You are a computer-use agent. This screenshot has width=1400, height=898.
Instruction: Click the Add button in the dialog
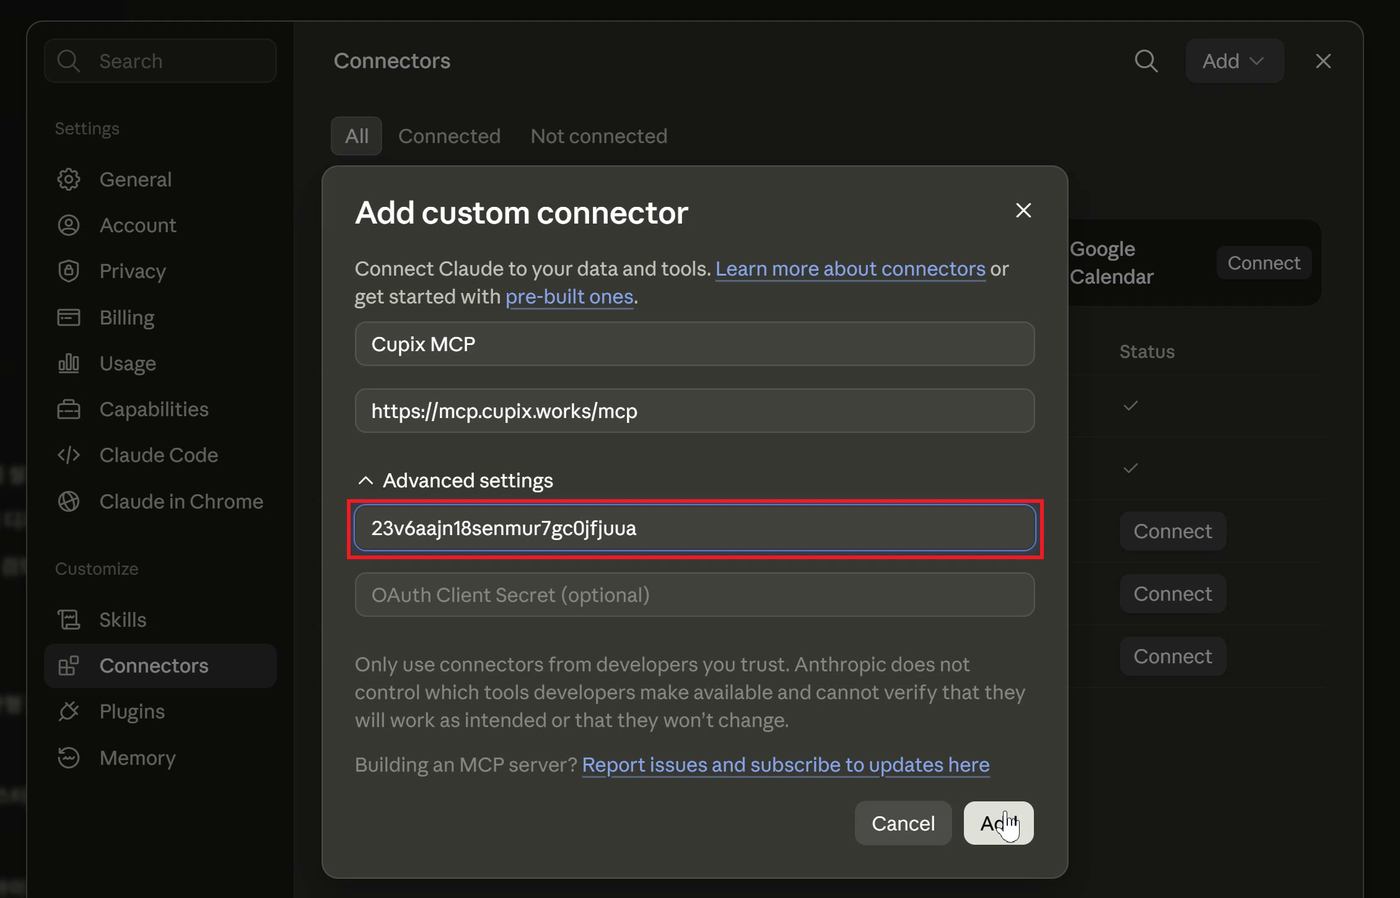pyautogui.click(x=998, y=823)
